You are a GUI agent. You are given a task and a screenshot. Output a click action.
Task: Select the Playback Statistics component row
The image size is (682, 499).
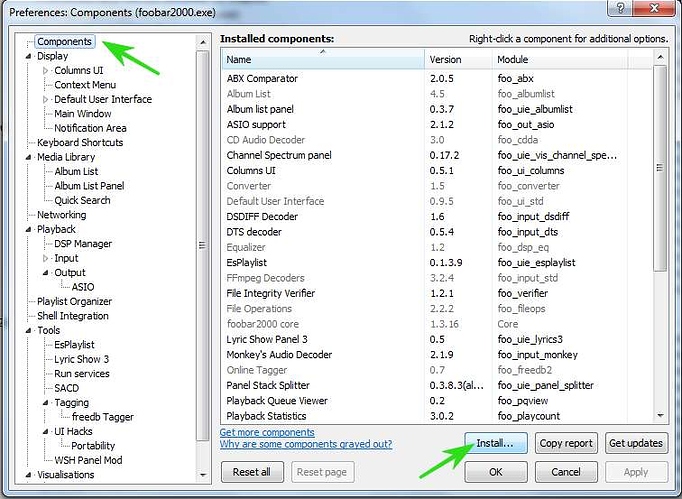437,416
